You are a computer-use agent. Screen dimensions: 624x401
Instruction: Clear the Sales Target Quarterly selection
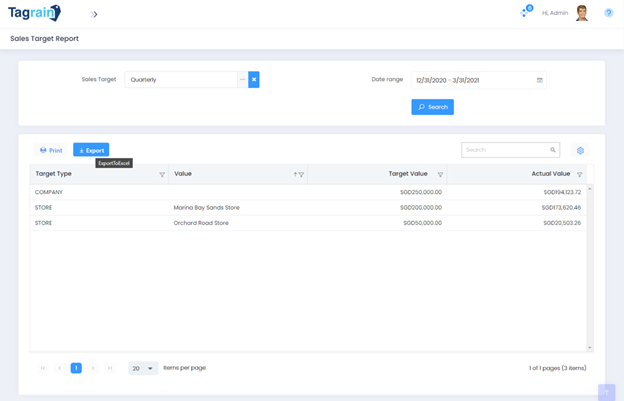click(254, 79)
